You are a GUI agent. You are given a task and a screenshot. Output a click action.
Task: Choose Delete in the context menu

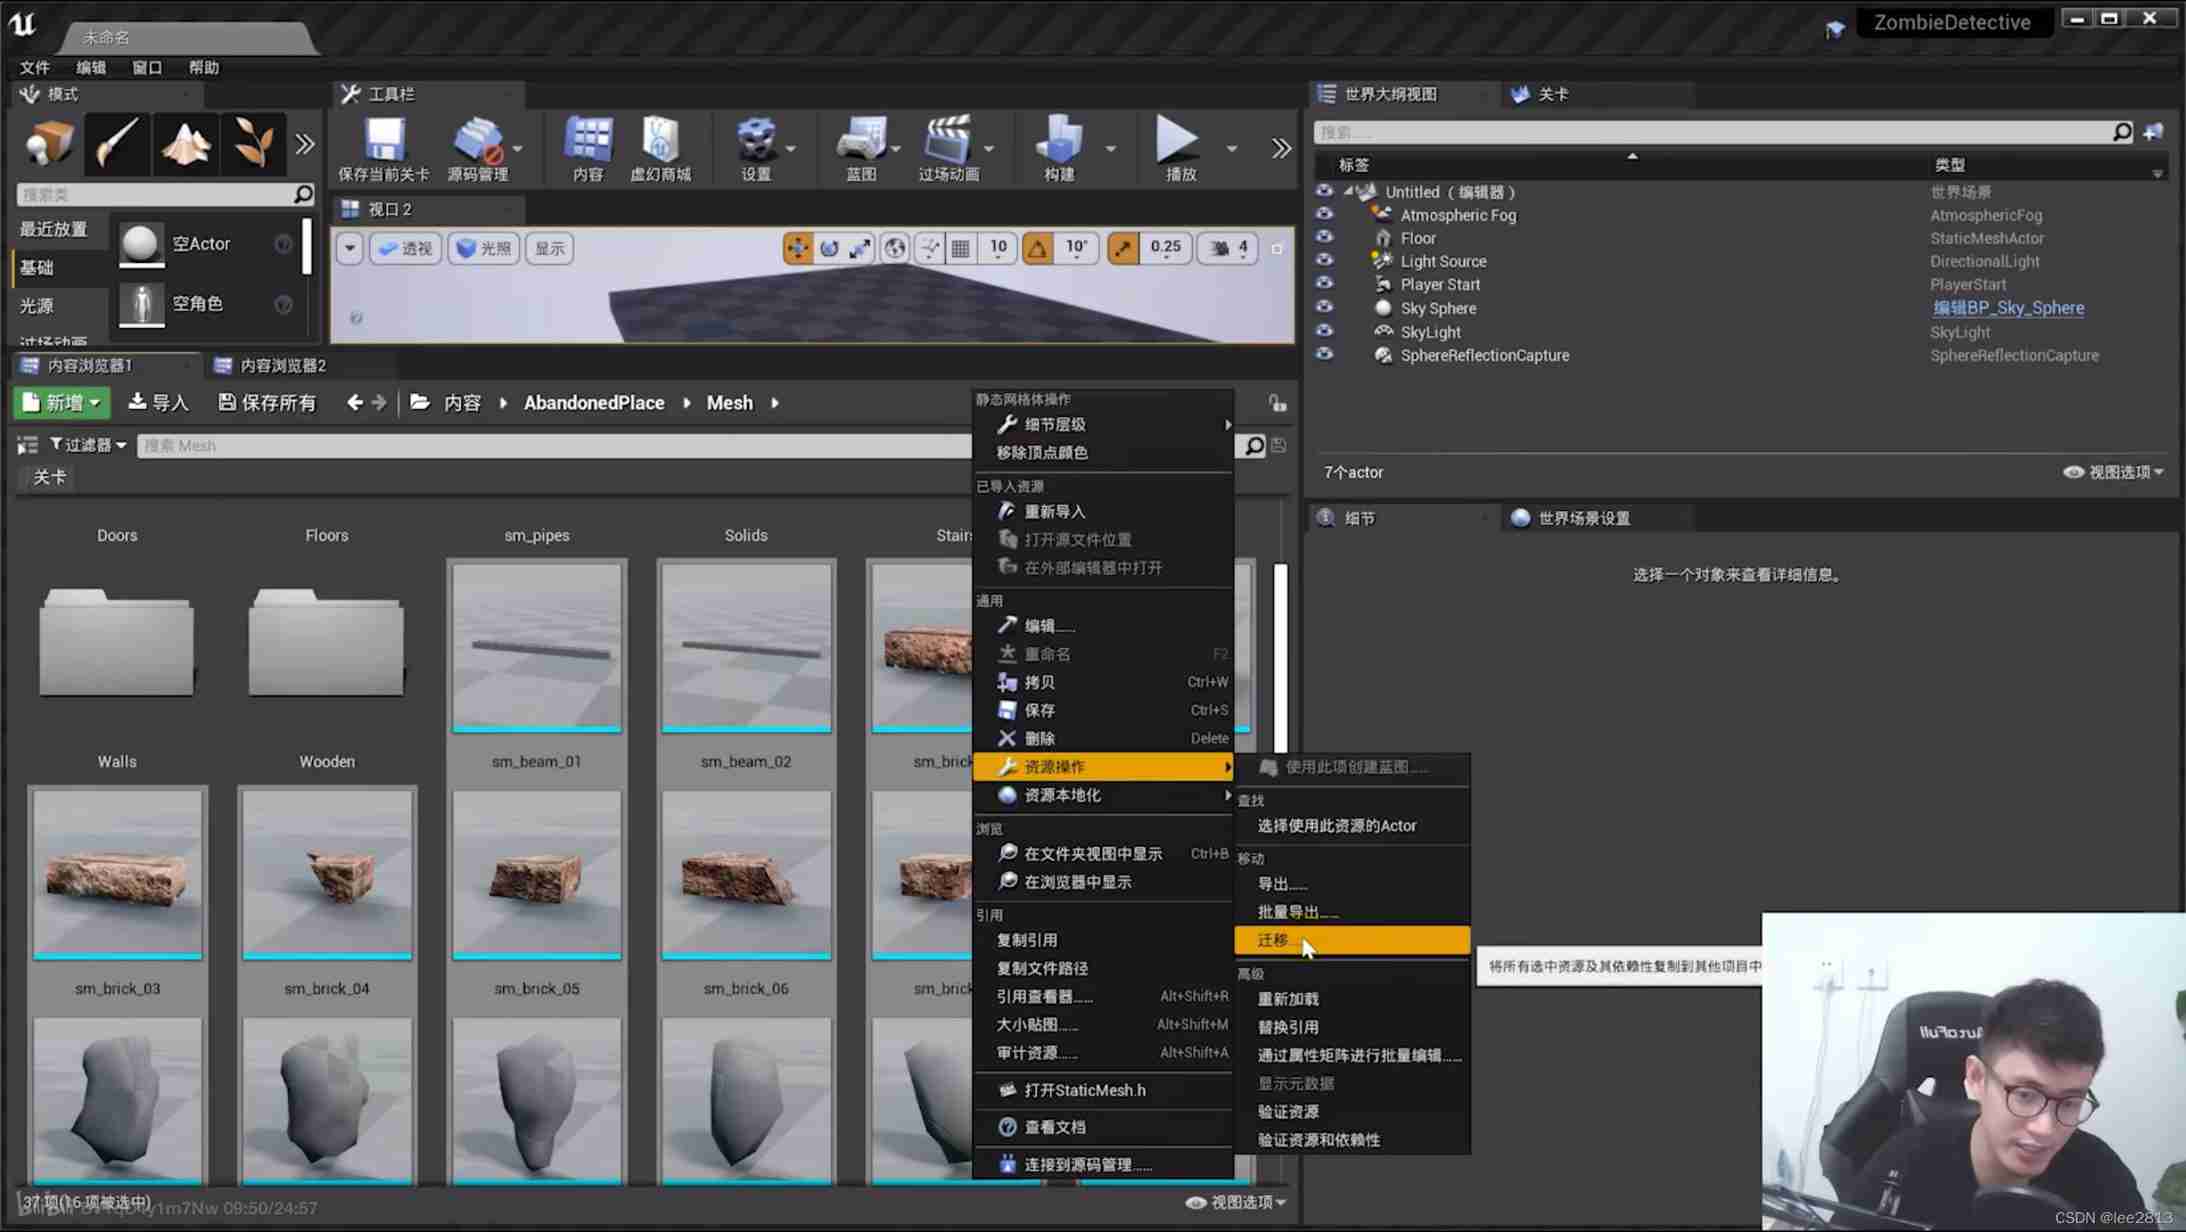[x=1103, y=738]
